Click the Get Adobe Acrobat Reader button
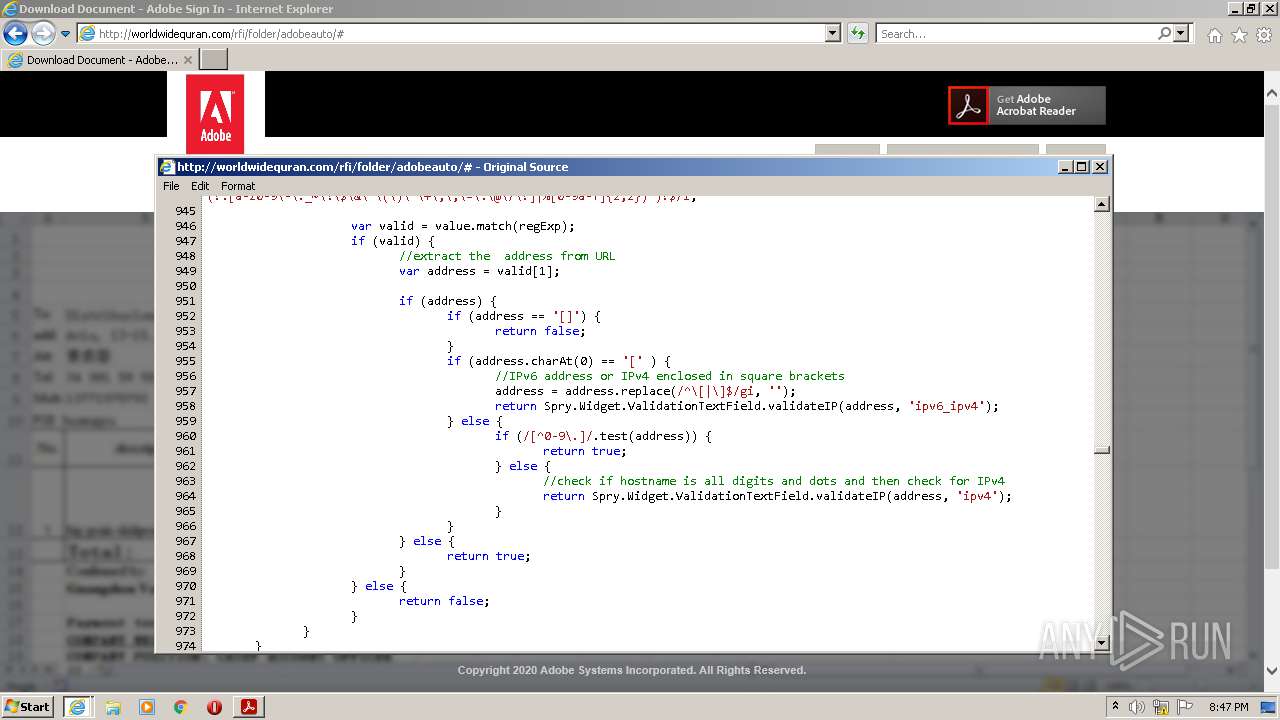Screen dimensions: 1280x720 (1027, 105)
